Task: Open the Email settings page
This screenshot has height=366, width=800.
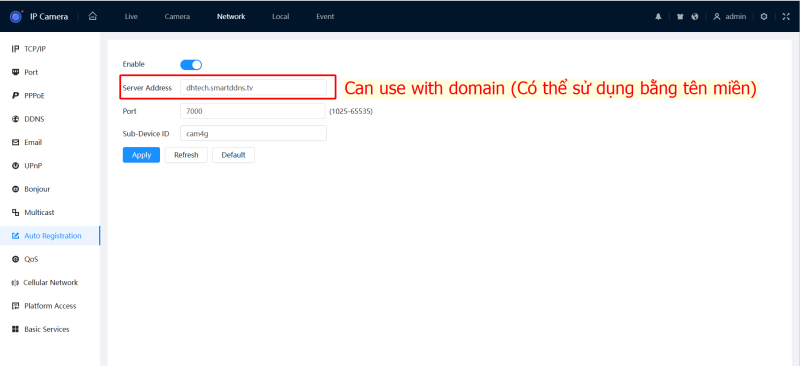Action: 50,142
